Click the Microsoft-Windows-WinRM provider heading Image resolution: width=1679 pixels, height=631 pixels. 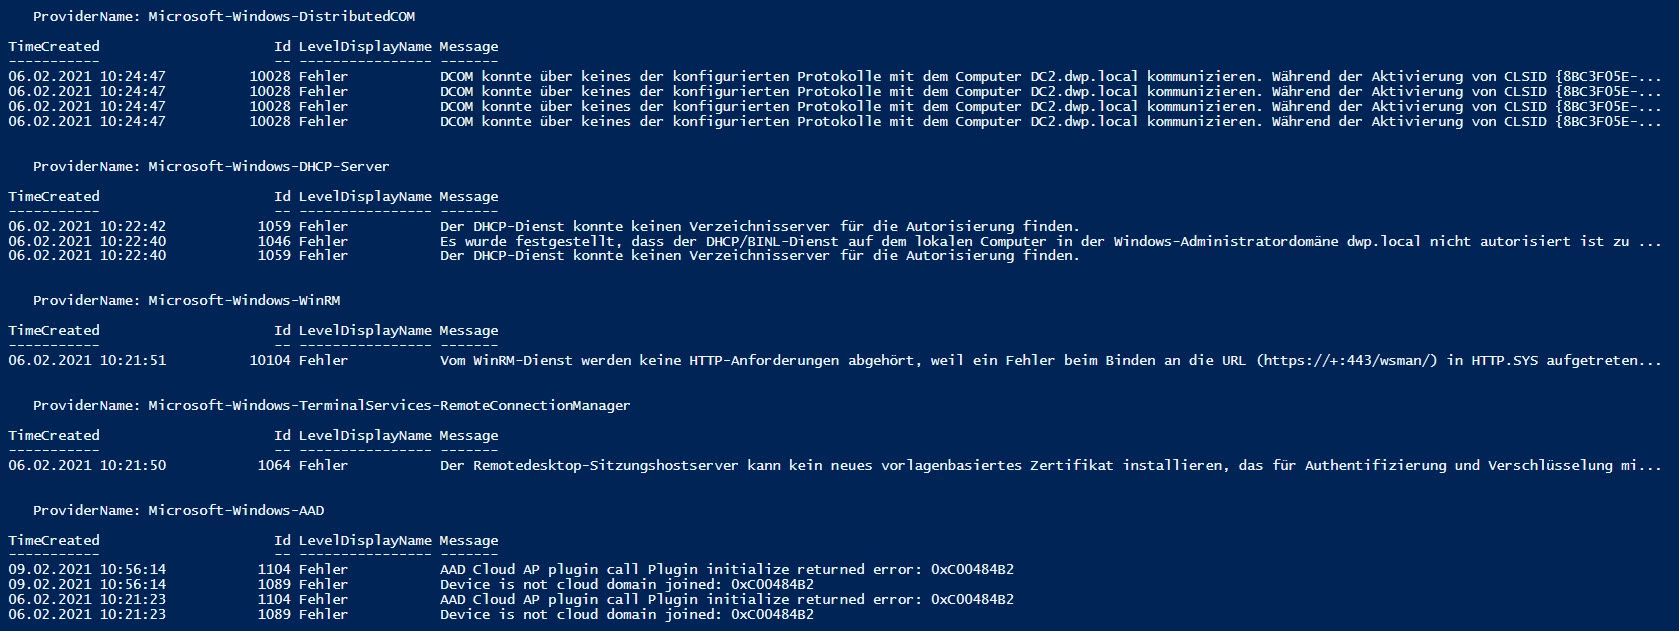tap(189, 301)
